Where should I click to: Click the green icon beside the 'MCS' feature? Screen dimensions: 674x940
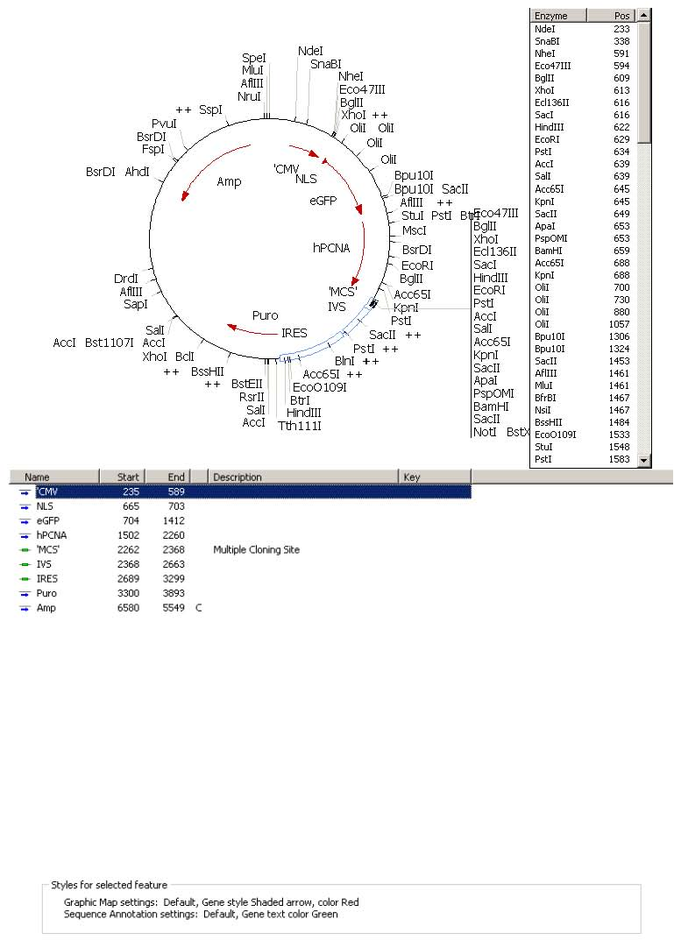(24, 550)
